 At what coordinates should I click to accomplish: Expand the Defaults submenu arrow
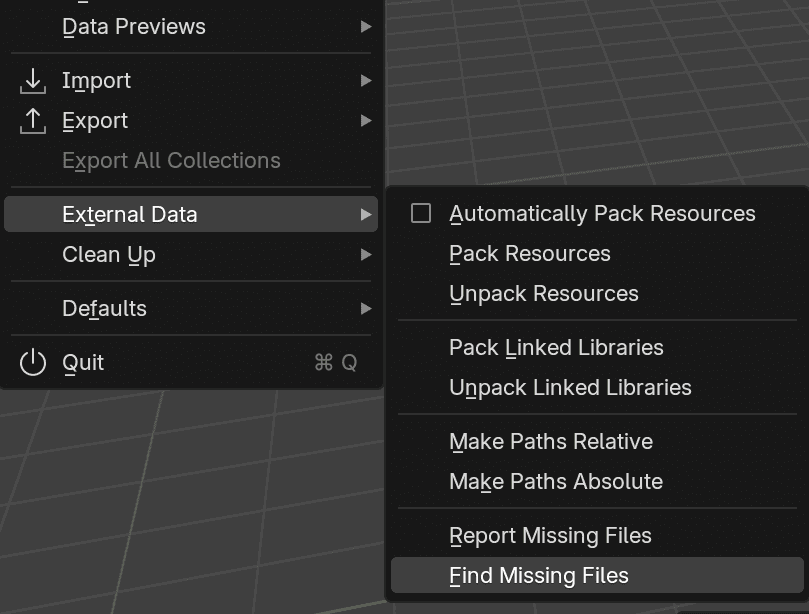tap(366, 309)
